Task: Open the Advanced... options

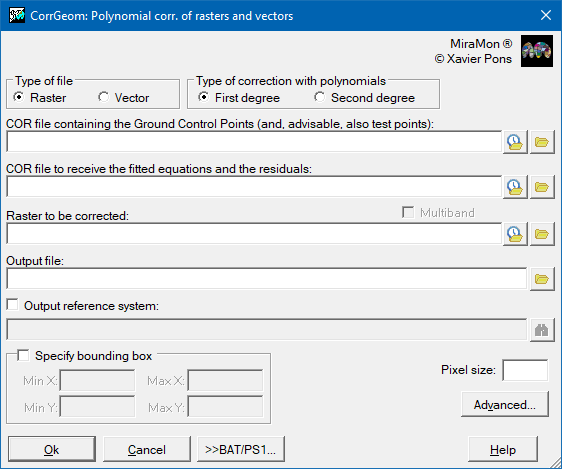Action: [505, 405]
